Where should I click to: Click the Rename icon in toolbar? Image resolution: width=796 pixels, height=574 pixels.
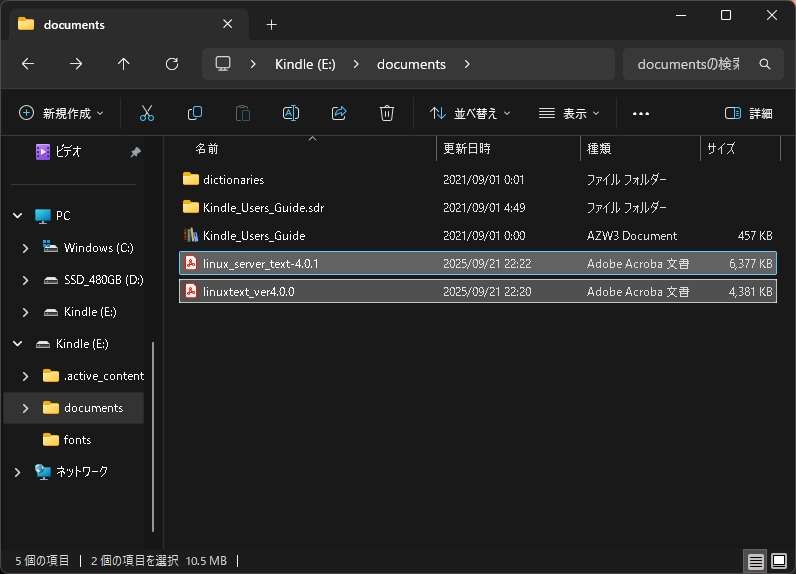[x=291, y=114]
